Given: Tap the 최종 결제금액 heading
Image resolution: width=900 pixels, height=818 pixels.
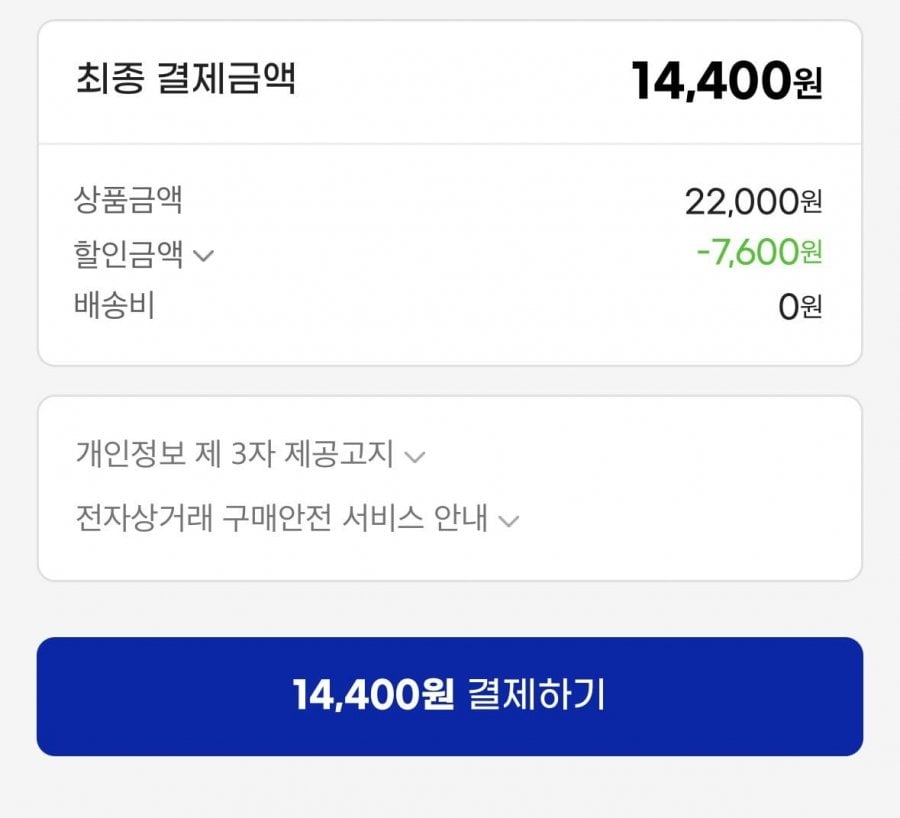Looking at the screenshot, I should point(186,78).
